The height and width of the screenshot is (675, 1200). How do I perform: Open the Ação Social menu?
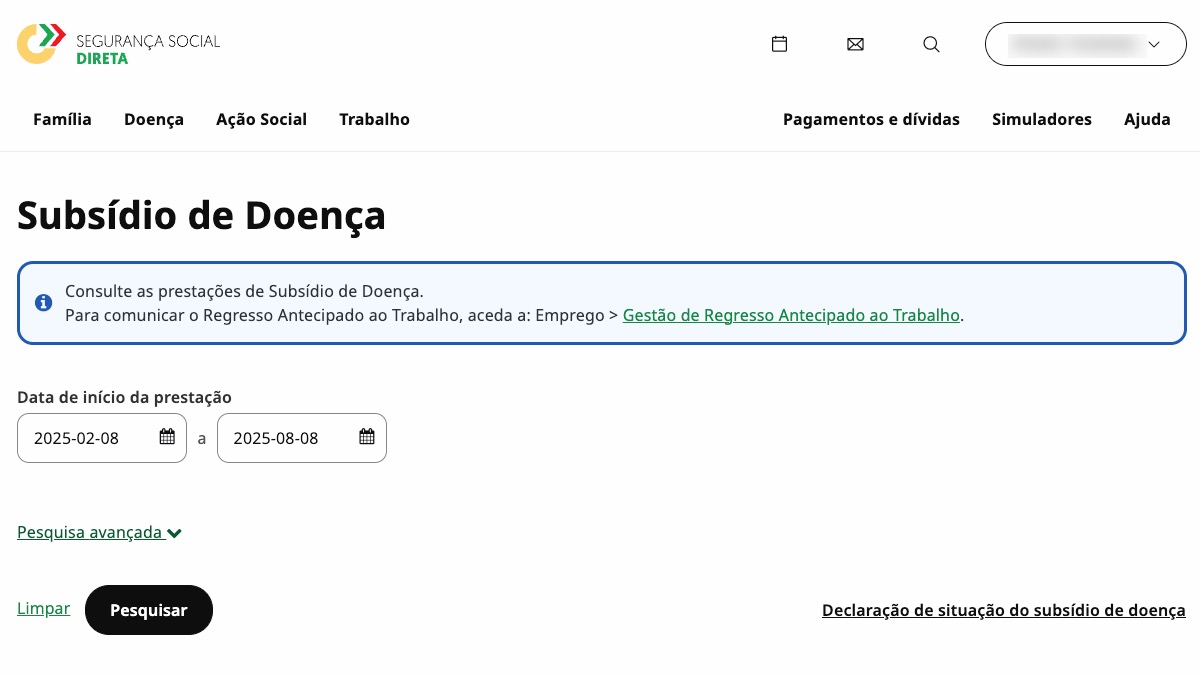[x=261, y=119]
